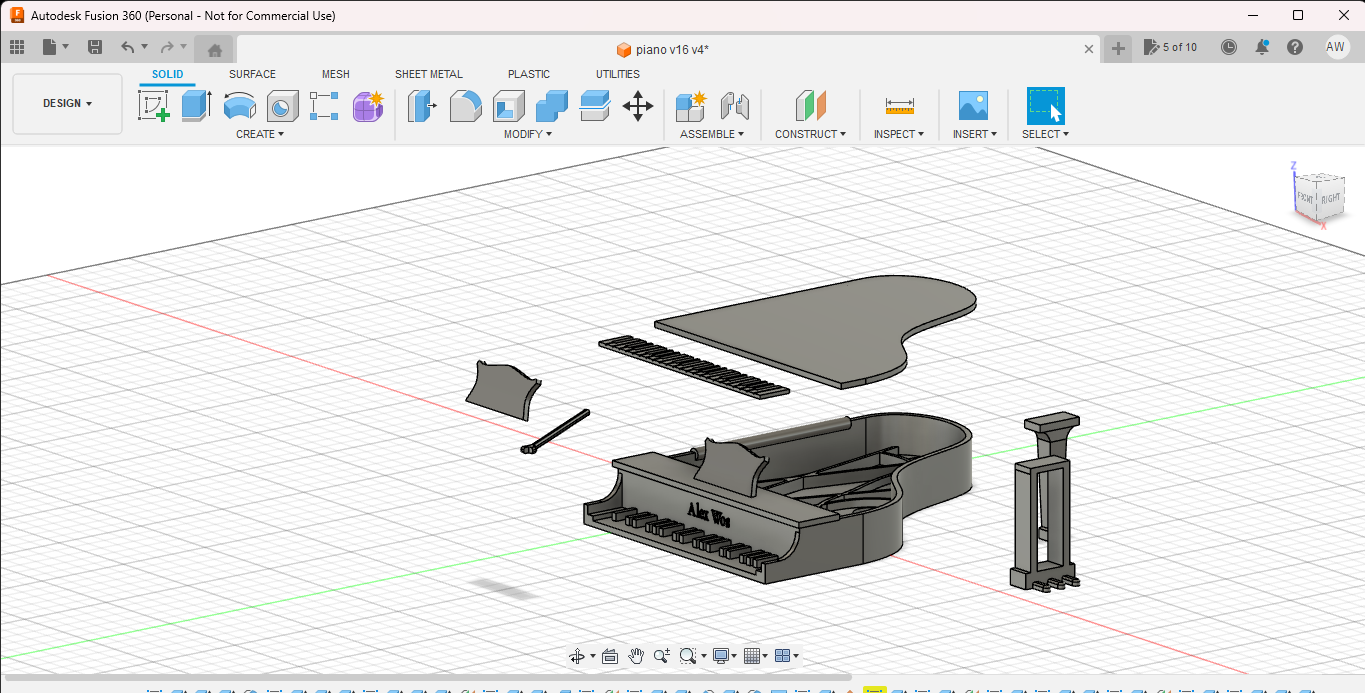Select the Measure tool under Inspect
The height and width of the screenshot is (693, 1365).
[898, 105]
